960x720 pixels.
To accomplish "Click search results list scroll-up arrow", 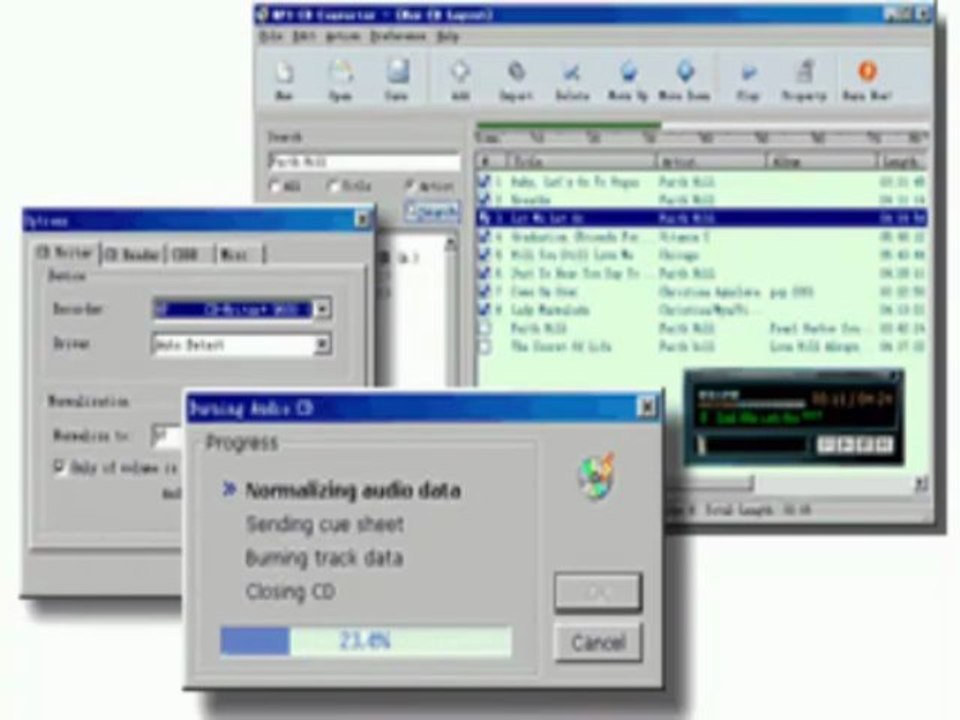I will click(x=450, y=244).
